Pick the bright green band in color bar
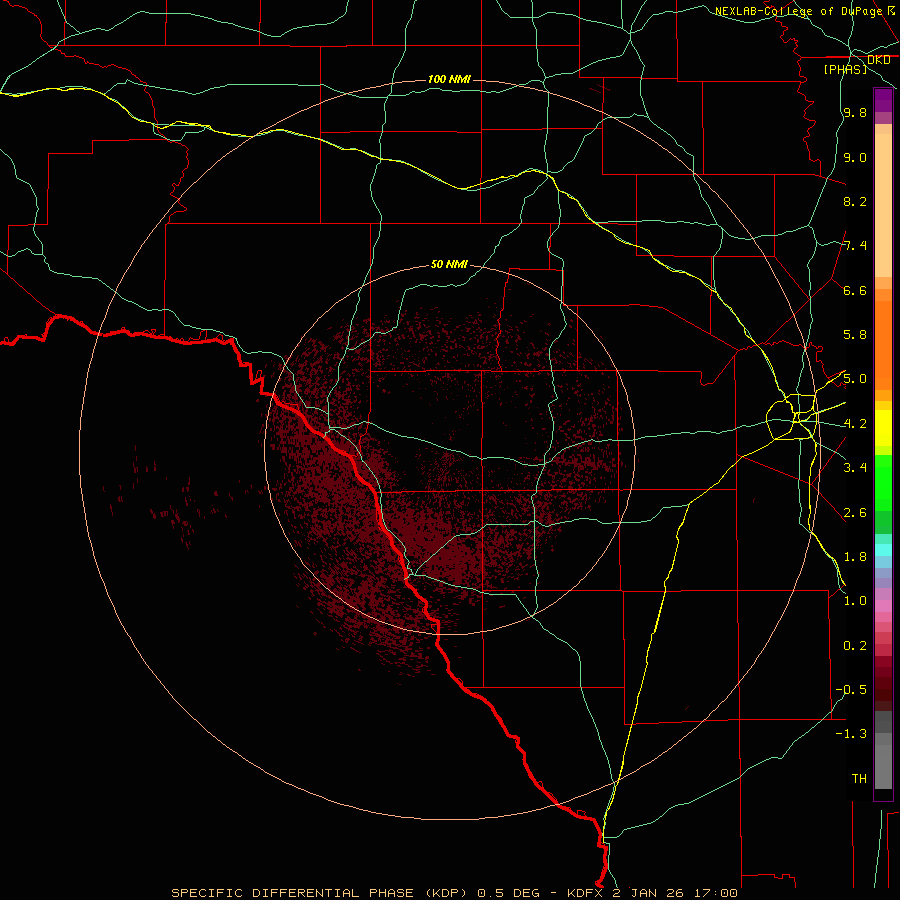The height and width of the screenshot is (900, 900). click(883, 482)
